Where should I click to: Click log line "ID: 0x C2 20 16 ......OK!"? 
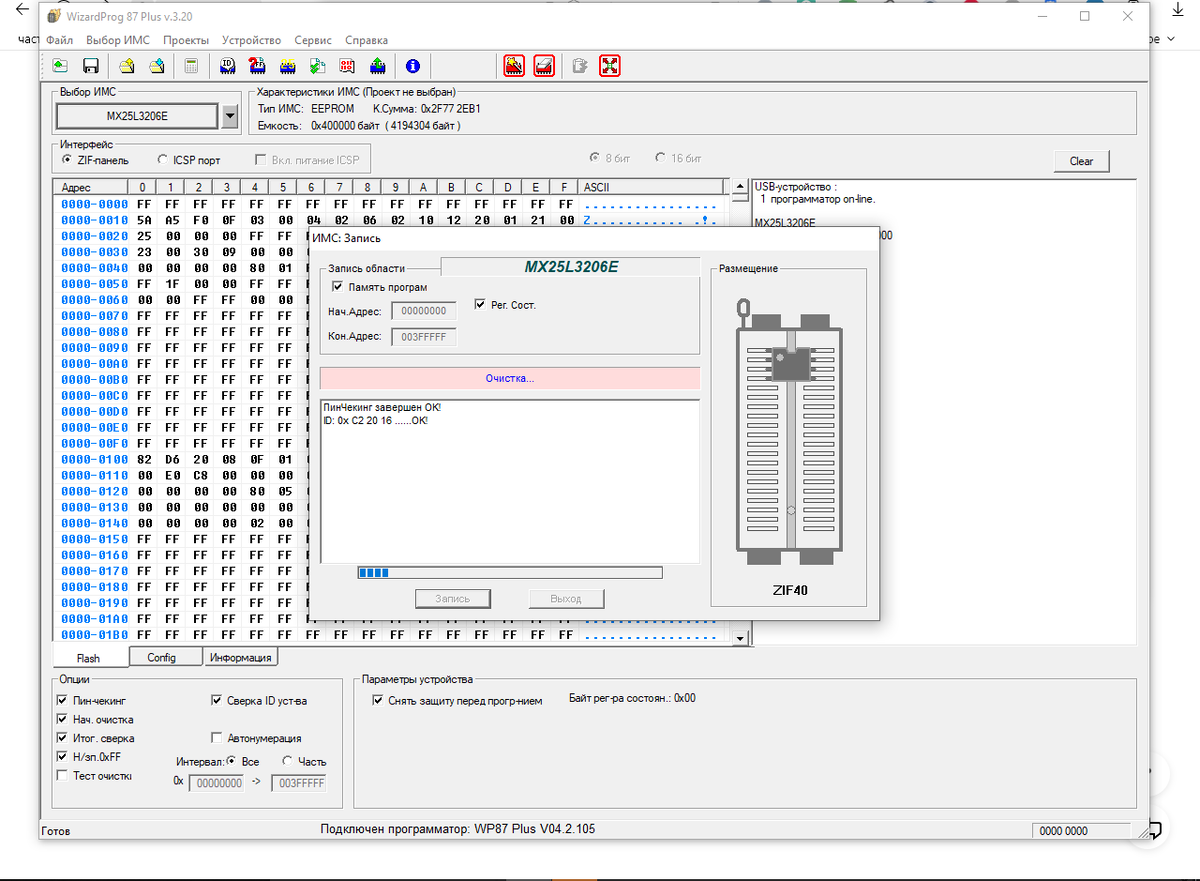pyautogui.click(x=376, y=420)
